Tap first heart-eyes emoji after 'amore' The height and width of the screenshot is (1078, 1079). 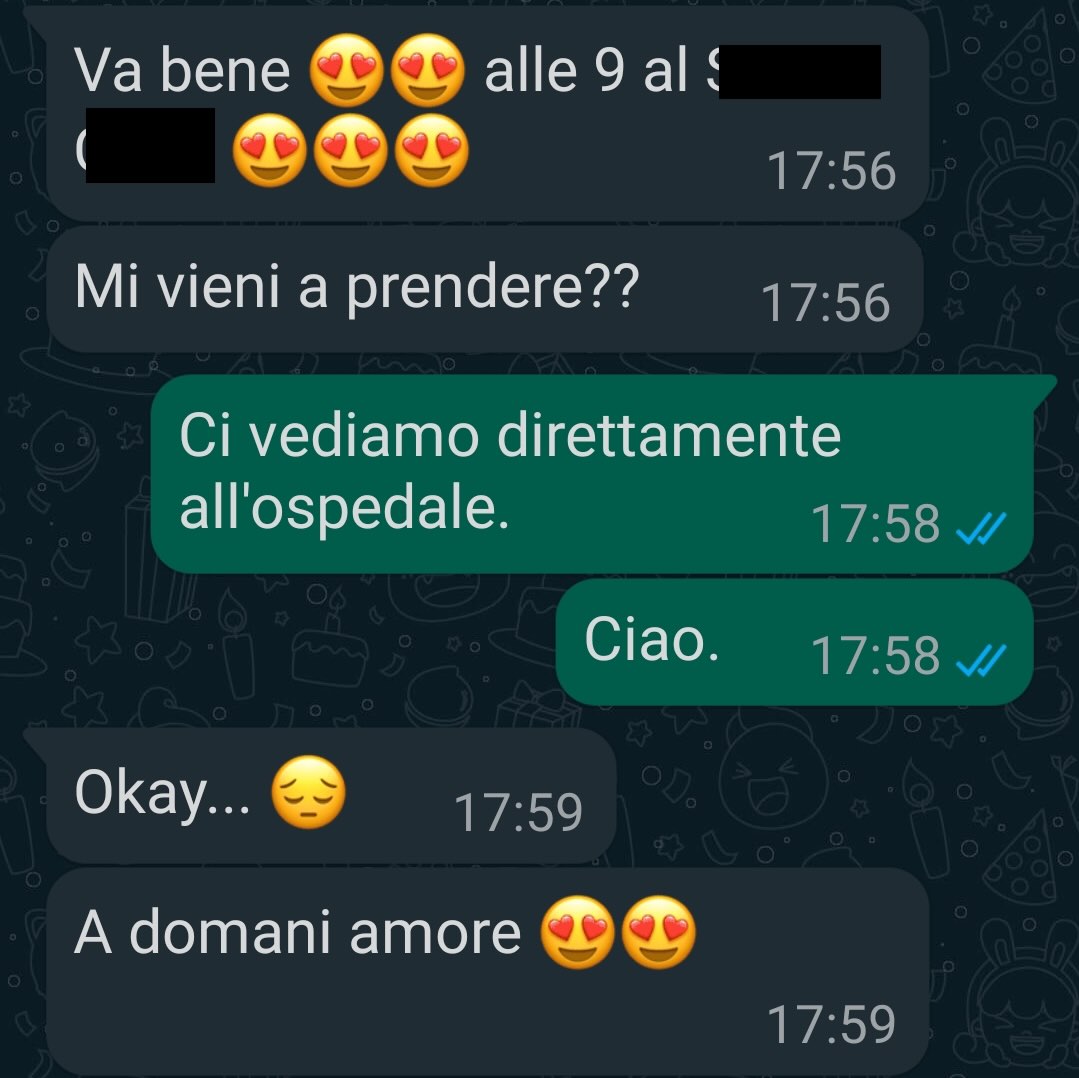coord(577,933)
